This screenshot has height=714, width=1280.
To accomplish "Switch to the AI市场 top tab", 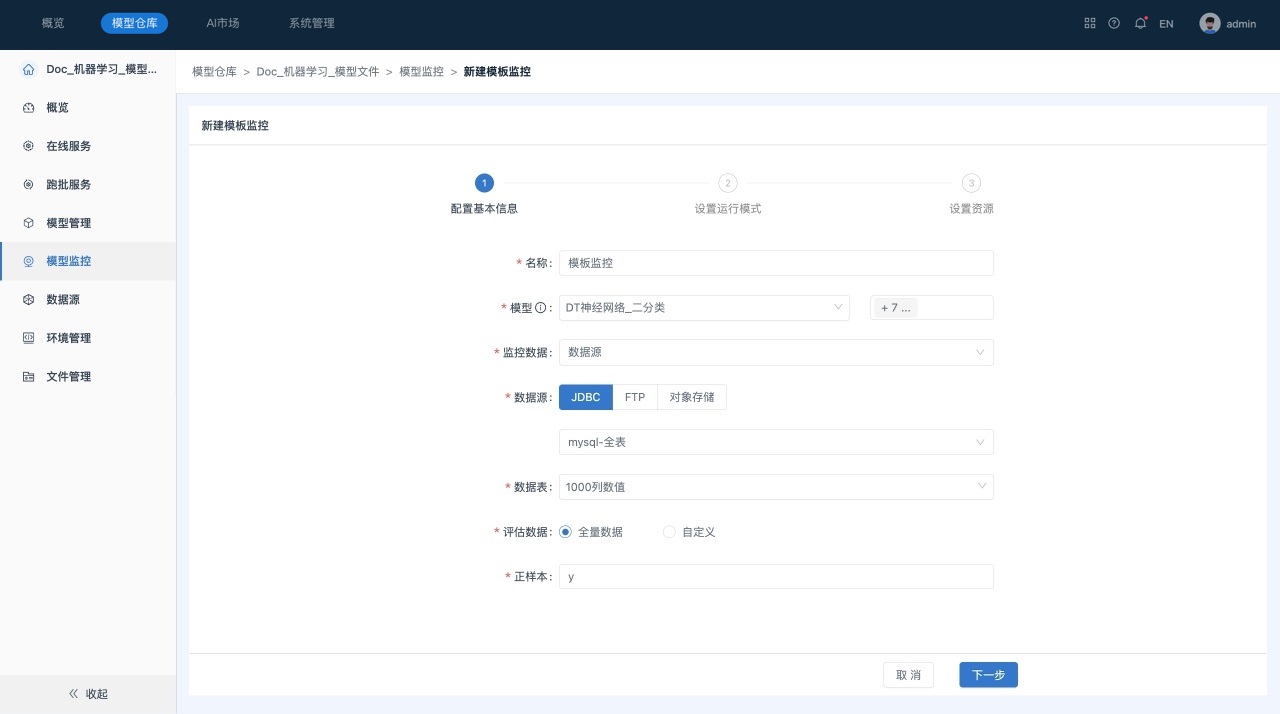I will coord(222,23).
